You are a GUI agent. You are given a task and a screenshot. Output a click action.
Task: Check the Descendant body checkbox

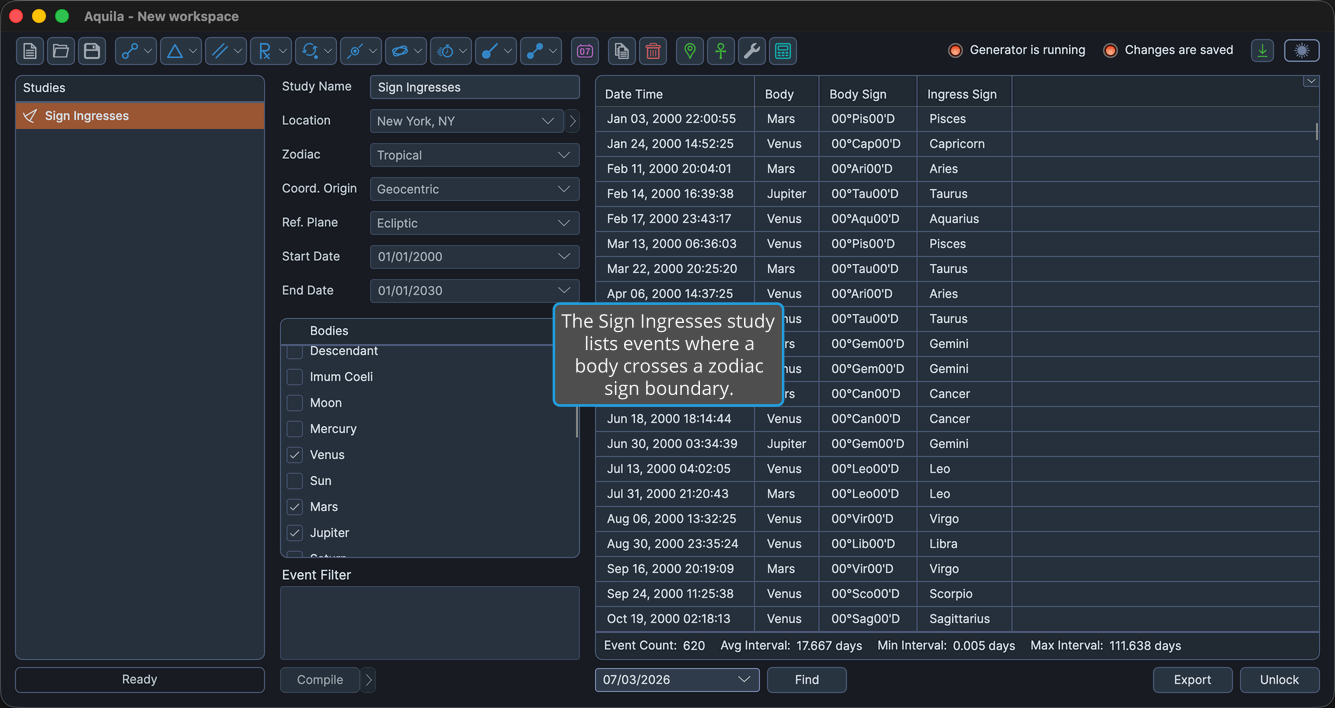[x=295, y=351]
